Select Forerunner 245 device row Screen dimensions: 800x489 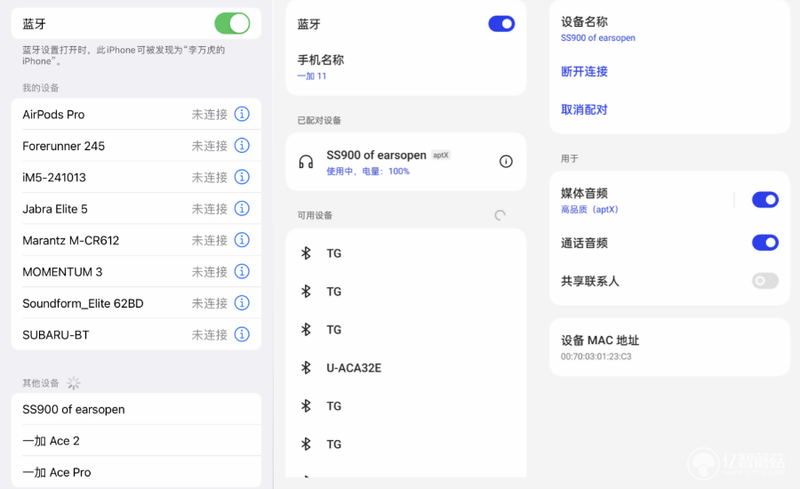pos(136,145)
